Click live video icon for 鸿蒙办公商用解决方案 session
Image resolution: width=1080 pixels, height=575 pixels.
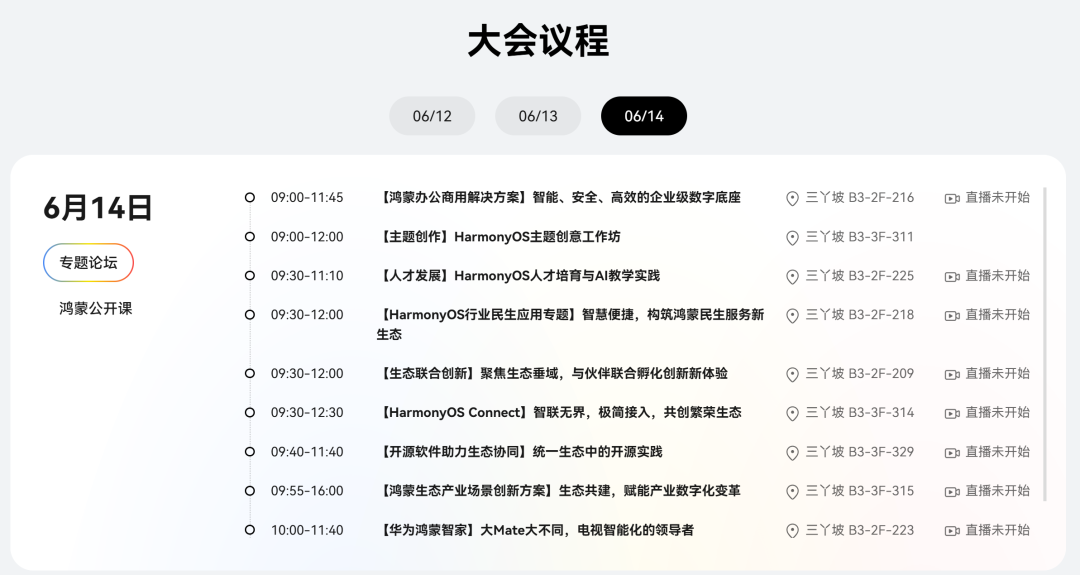(952, 198)
